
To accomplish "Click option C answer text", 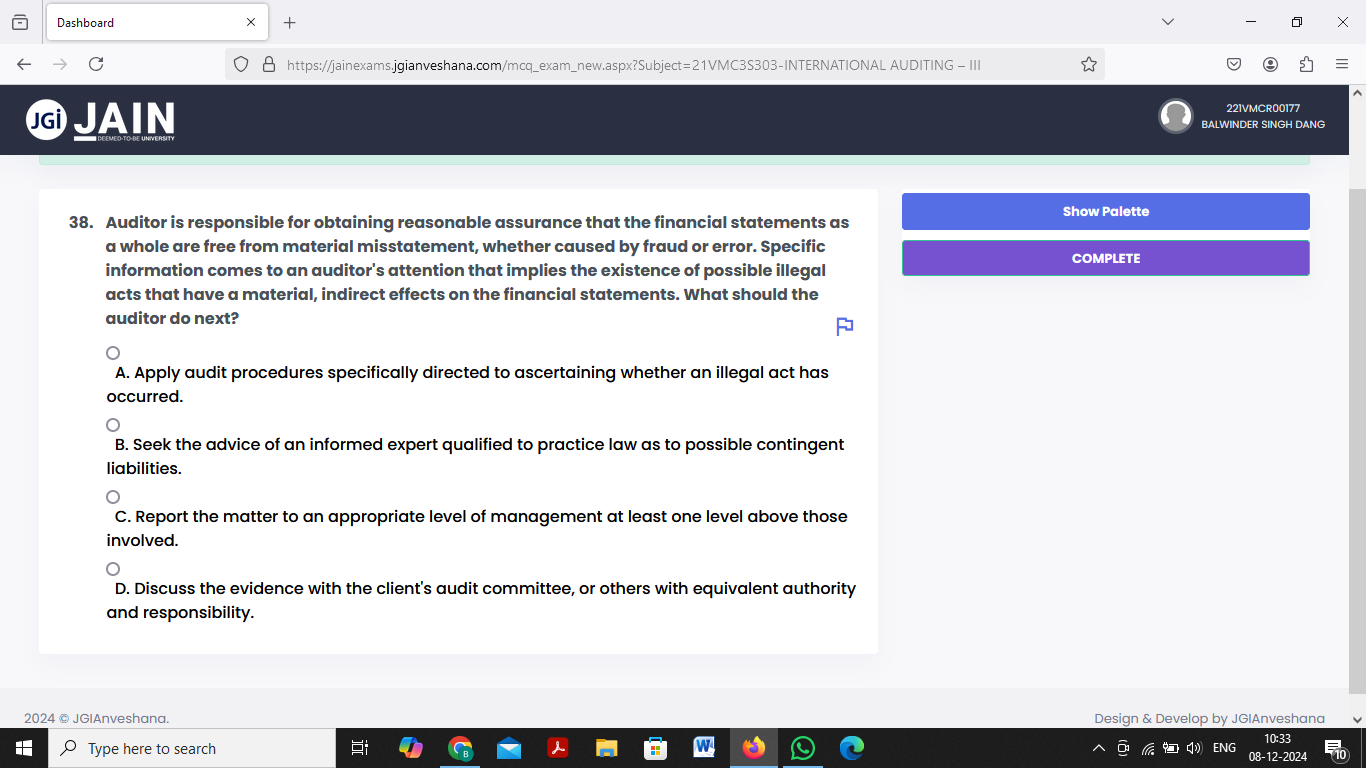I will click(x=477, y=528).
